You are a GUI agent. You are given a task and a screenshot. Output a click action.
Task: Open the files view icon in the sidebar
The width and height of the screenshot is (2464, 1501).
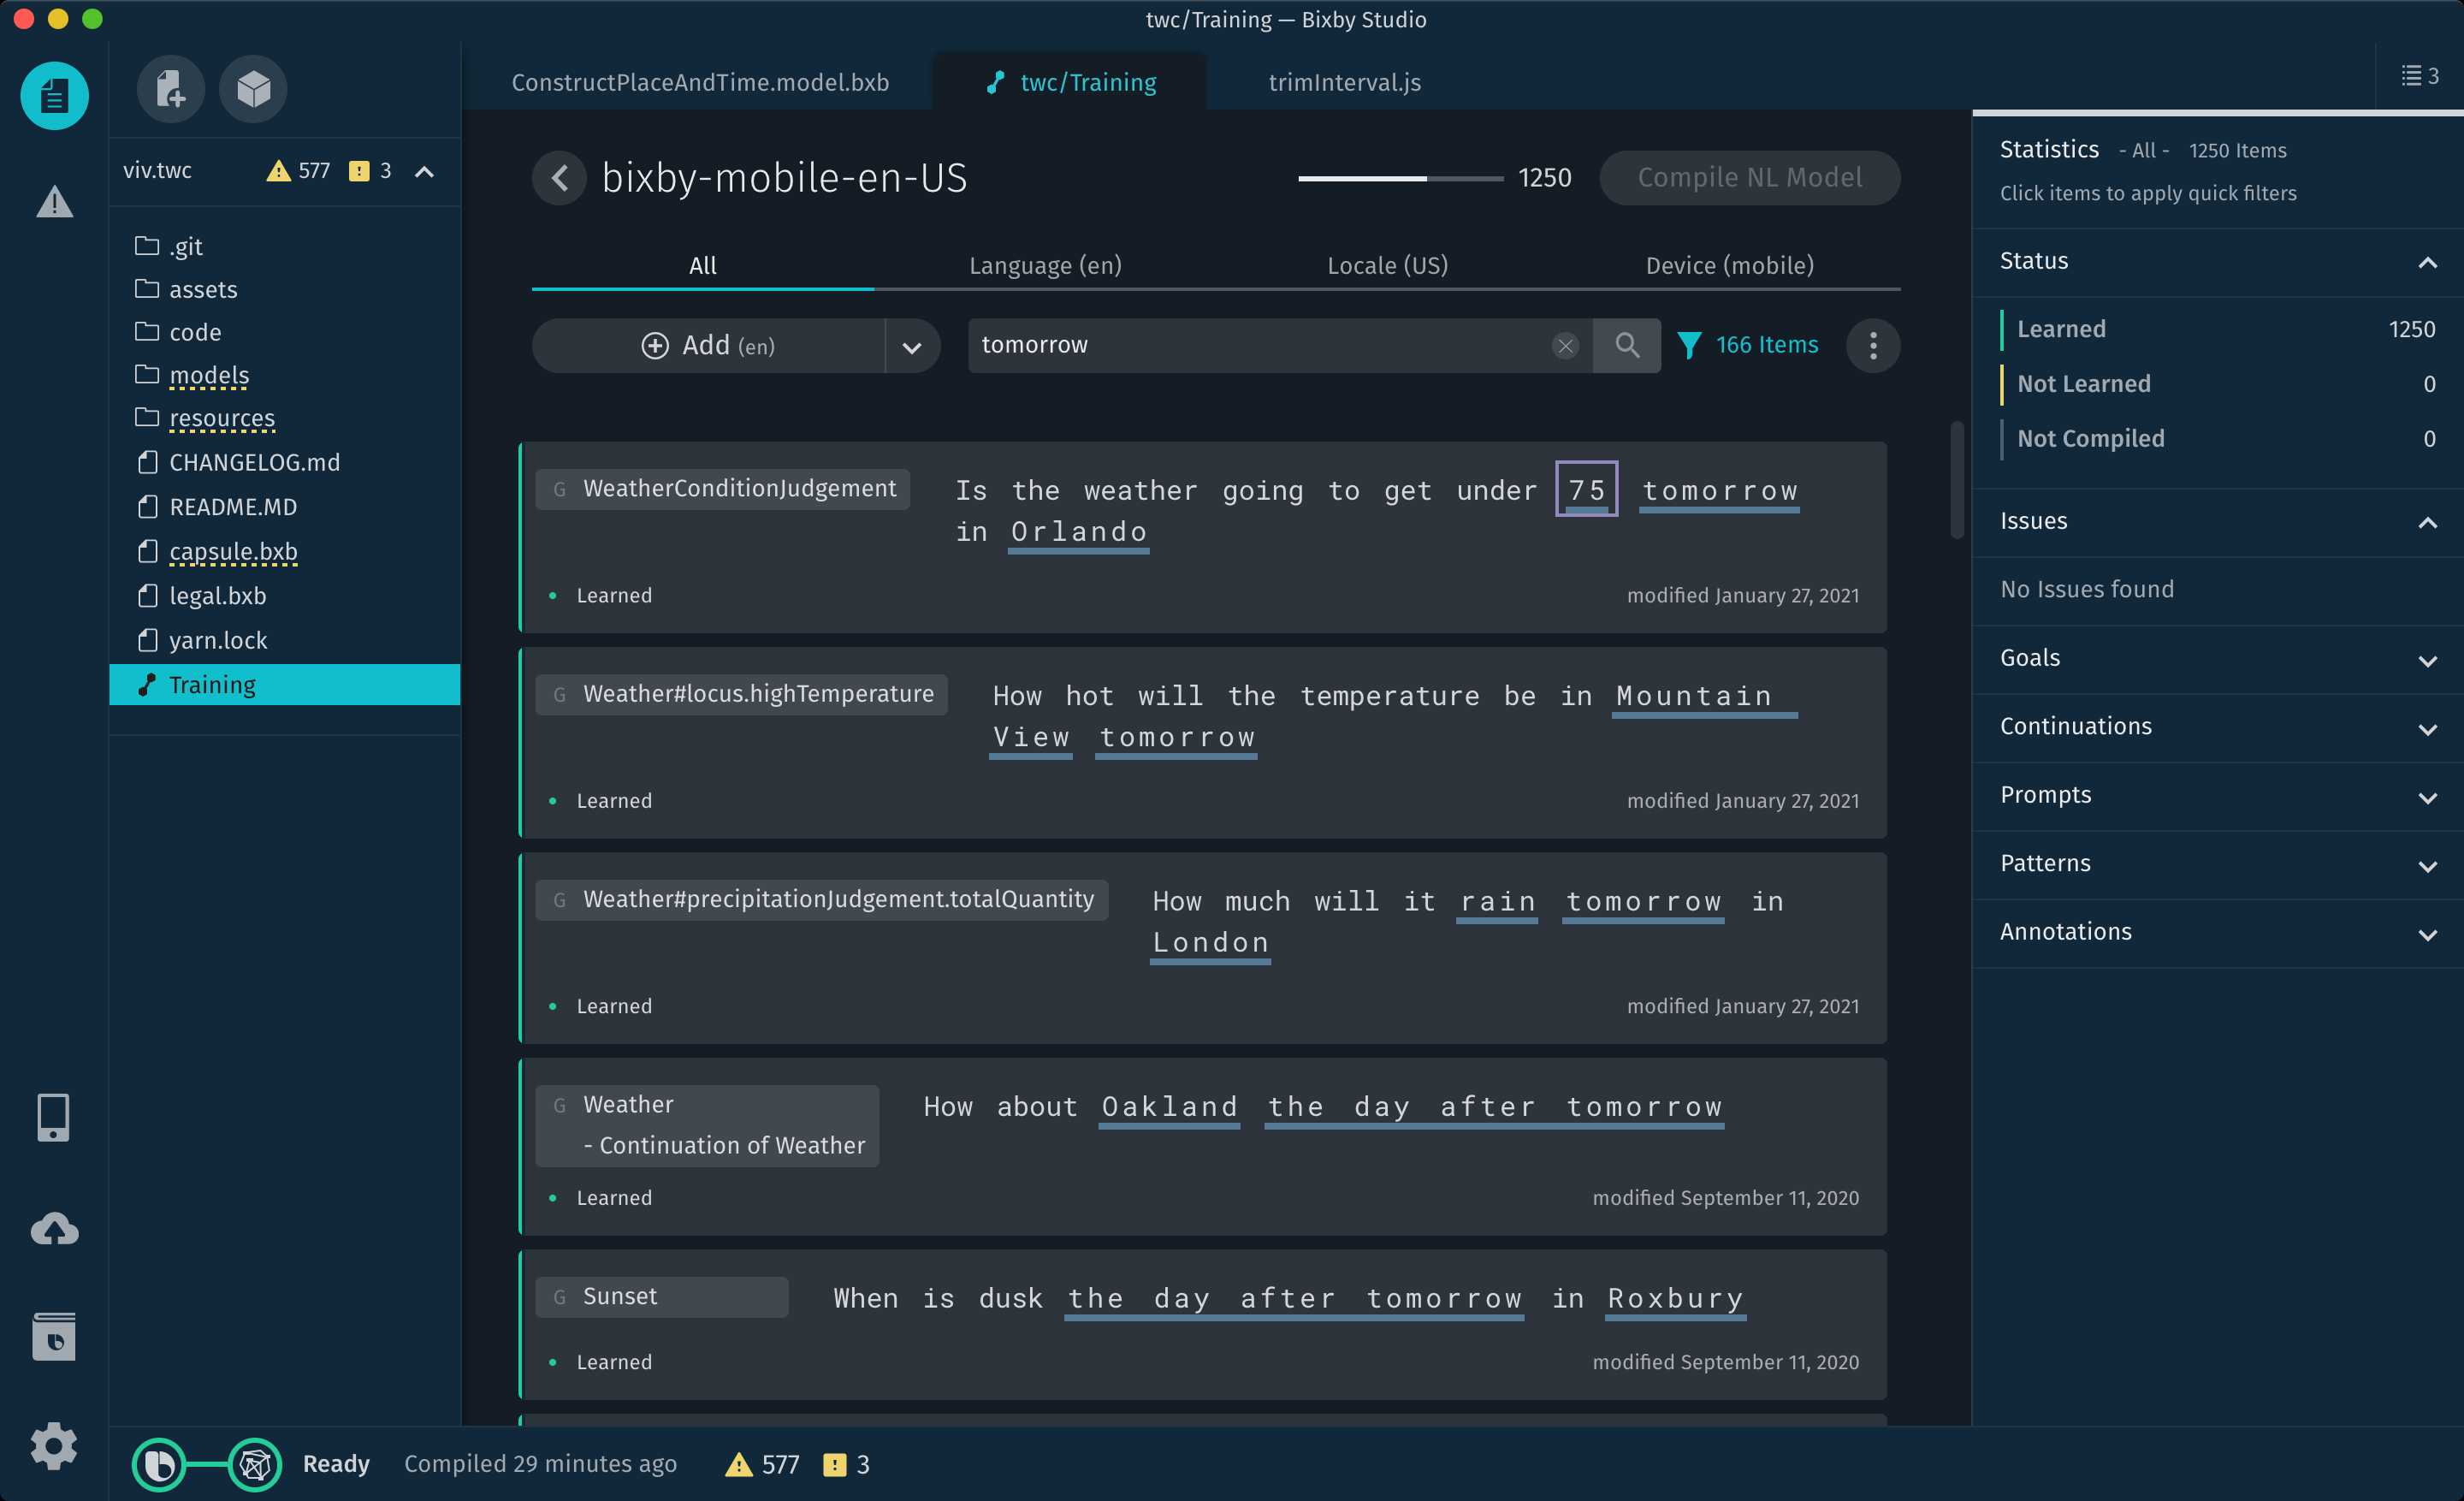tap(54, 95)
